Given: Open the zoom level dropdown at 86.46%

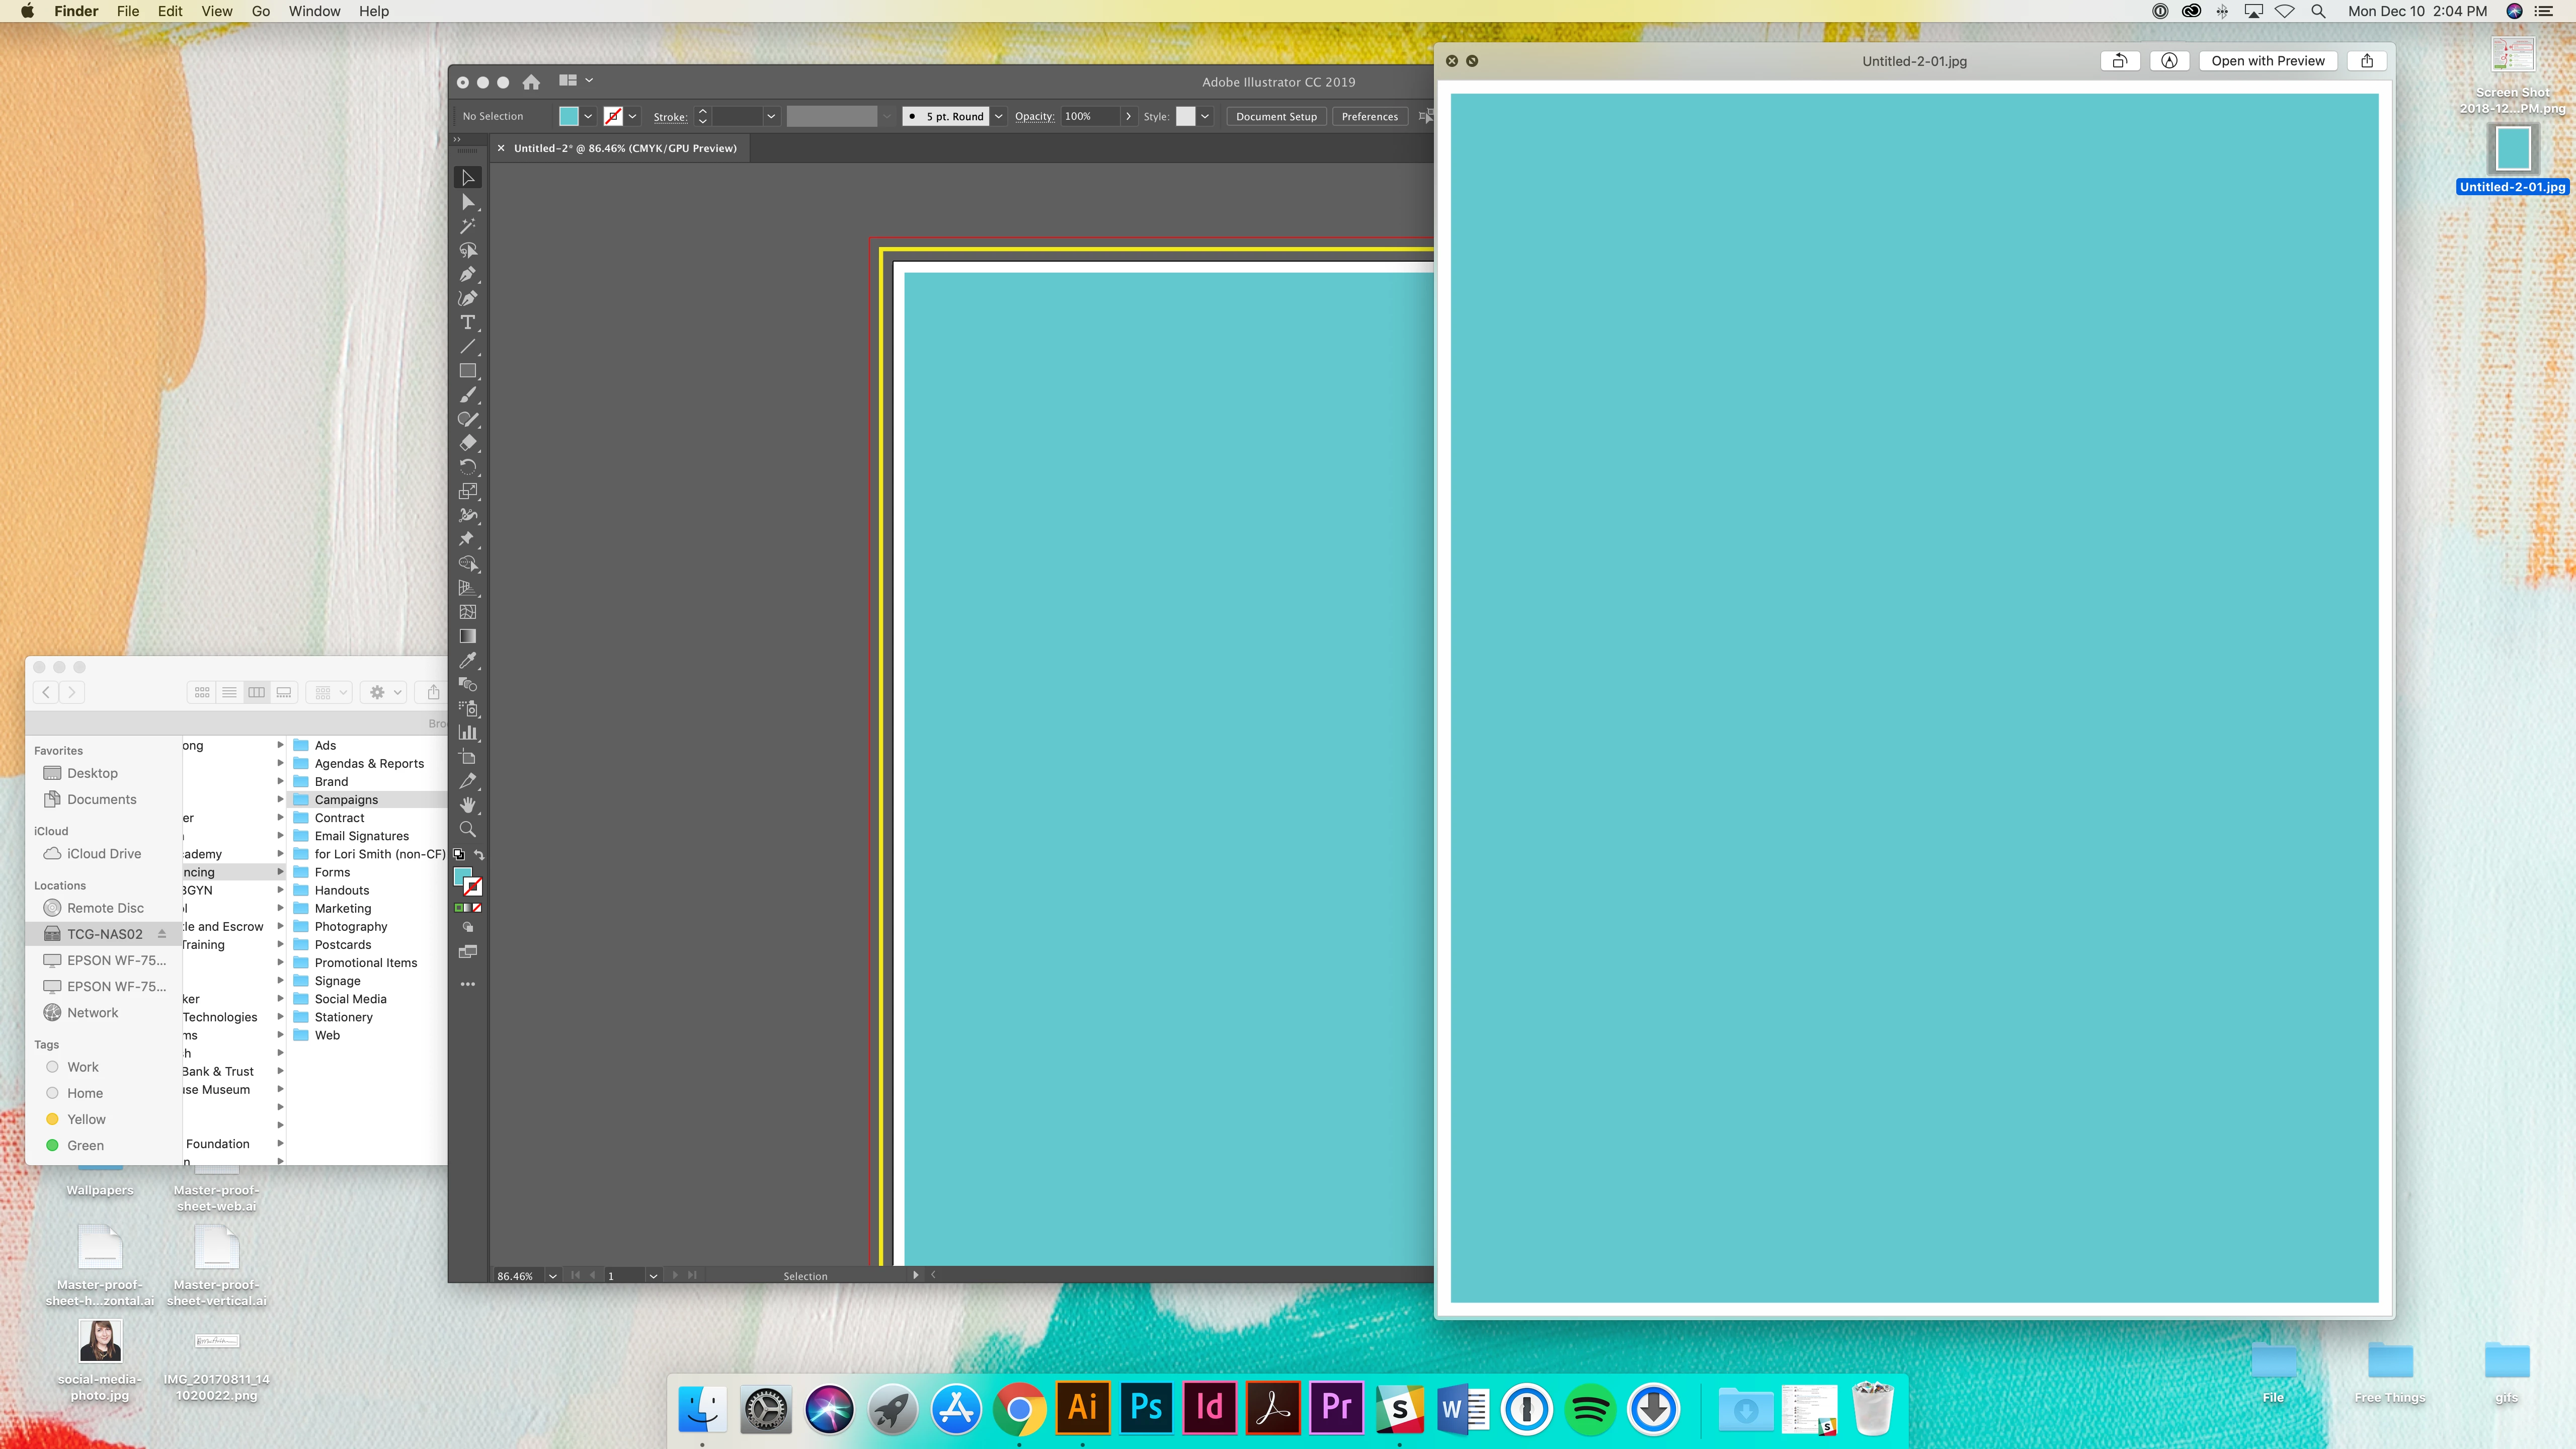Looking at the screenshot, I should (552, 1276).
